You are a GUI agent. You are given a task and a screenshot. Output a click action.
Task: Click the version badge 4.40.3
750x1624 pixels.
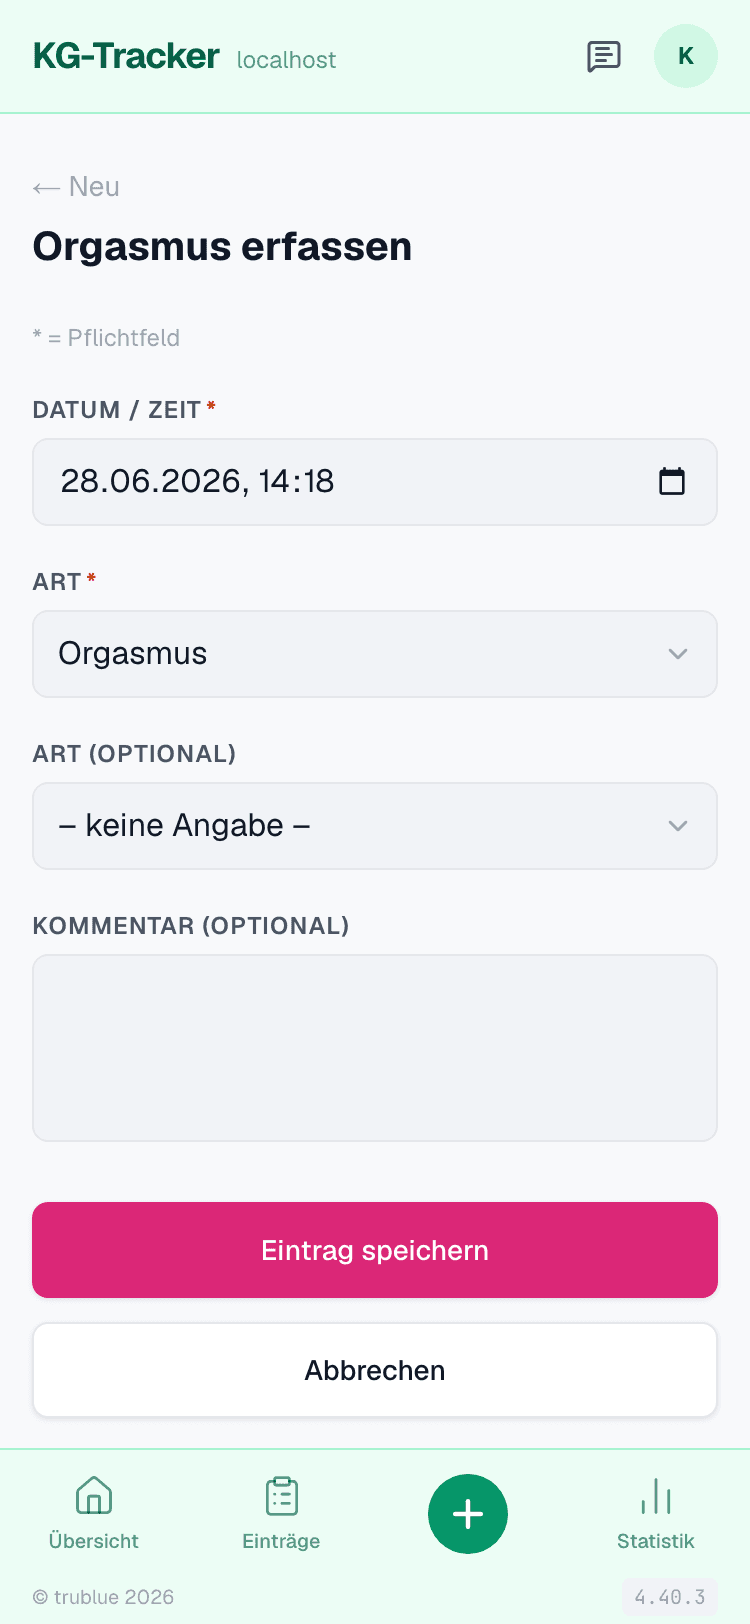tap(670, 1597)
